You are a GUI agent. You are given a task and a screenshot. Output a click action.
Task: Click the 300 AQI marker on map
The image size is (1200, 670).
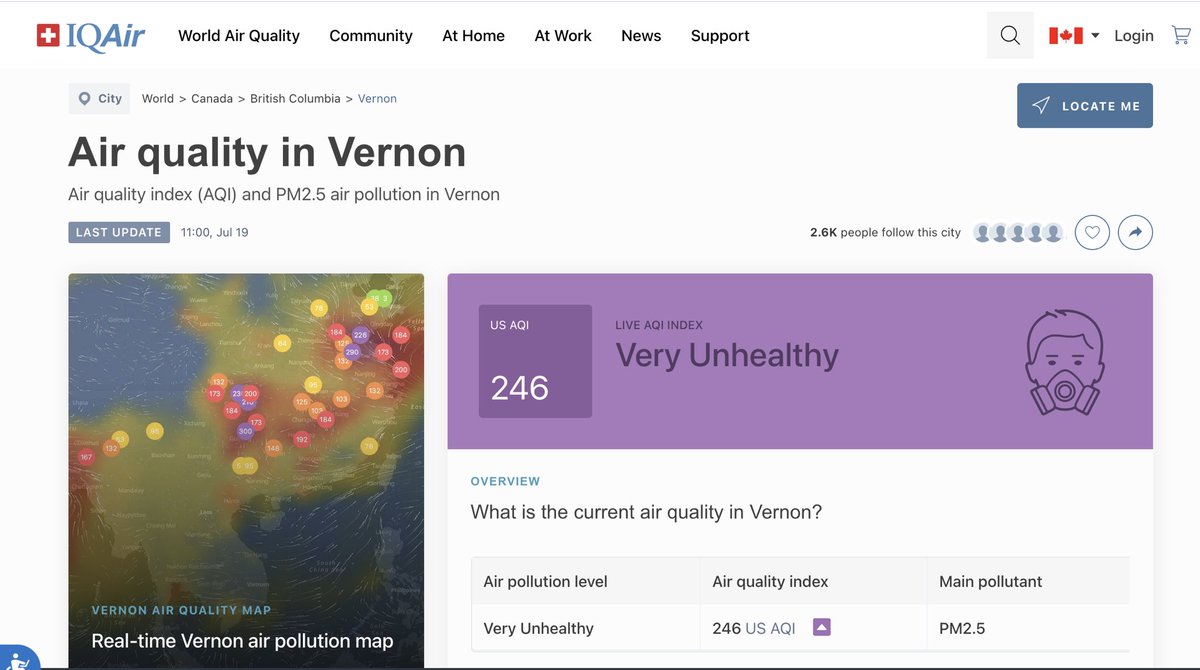coord(245,431)
